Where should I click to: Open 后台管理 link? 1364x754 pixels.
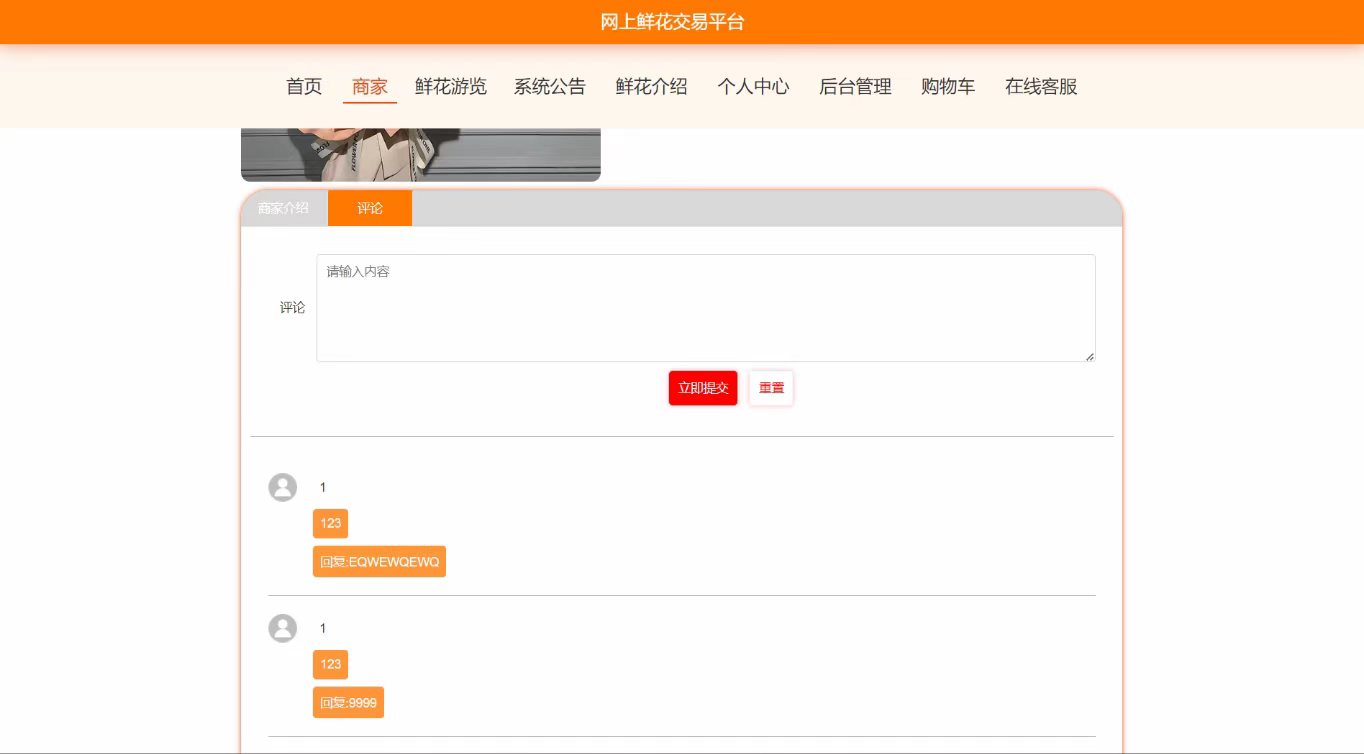[855, 87]
